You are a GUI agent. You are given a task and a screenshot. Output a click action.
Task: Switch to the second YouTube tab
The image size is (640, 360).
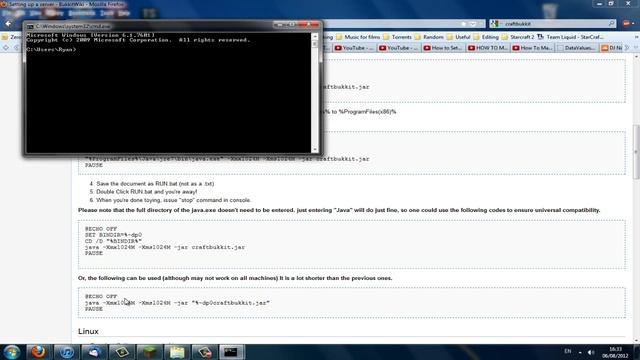(x=399, y=48)
